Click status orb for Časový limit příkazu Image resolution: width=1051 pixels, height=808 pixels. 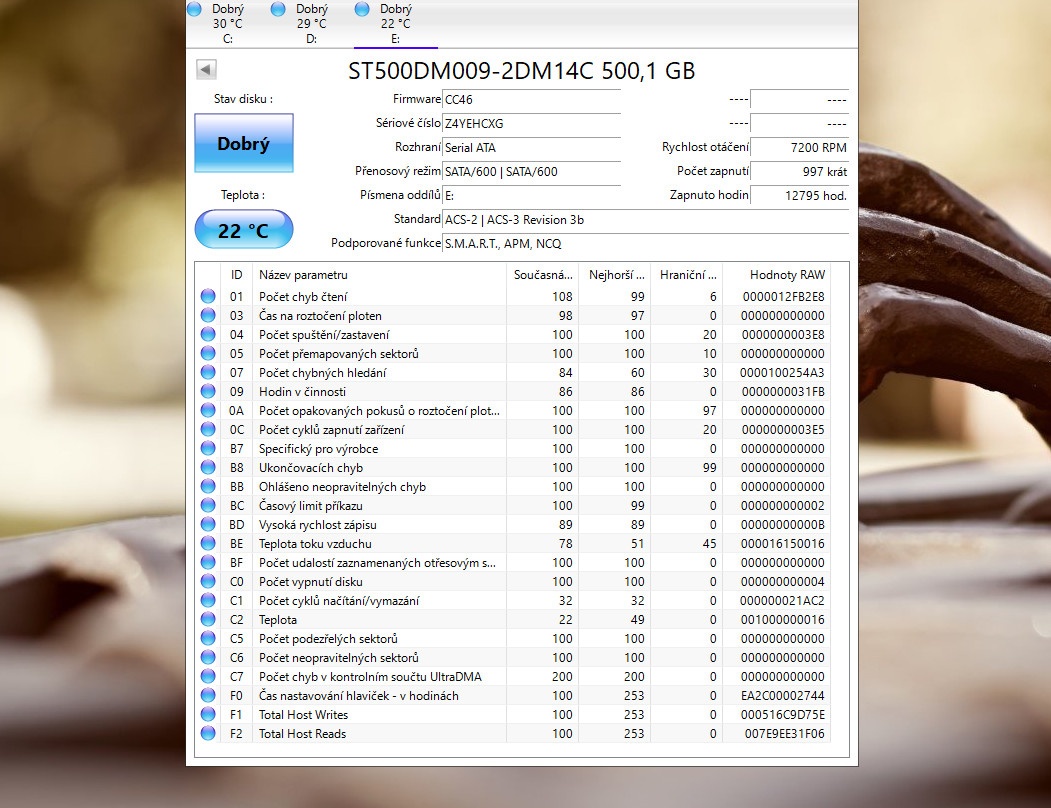click(x=208, y=505)
